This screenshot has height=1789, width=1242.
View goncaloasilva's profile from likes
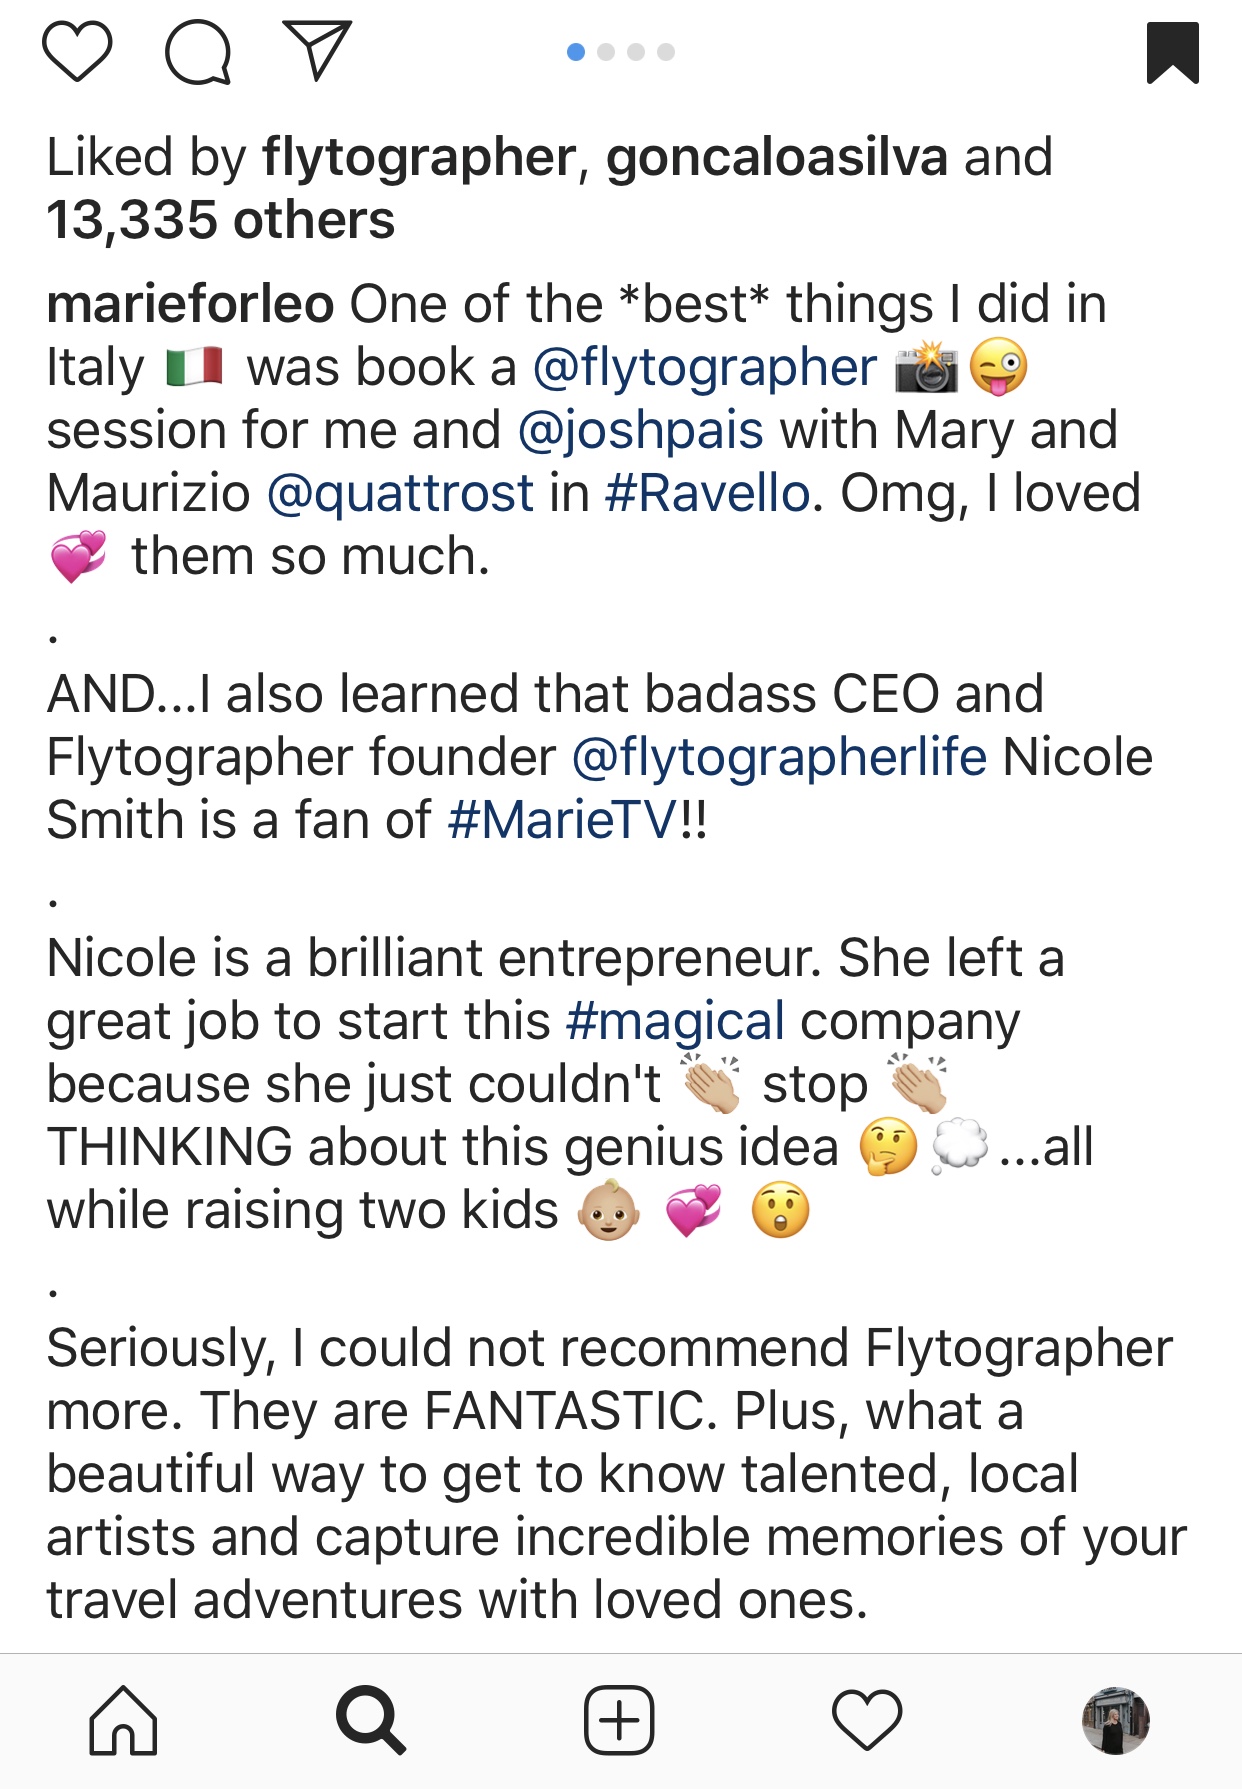coord(776,158)
